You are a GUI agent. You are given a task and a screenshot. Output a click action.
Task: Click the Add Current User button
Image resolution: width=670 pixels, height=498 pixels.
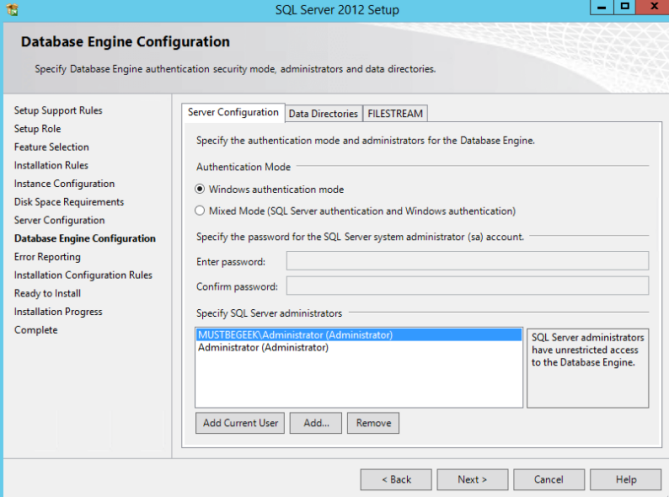click(x=240, y=423)
